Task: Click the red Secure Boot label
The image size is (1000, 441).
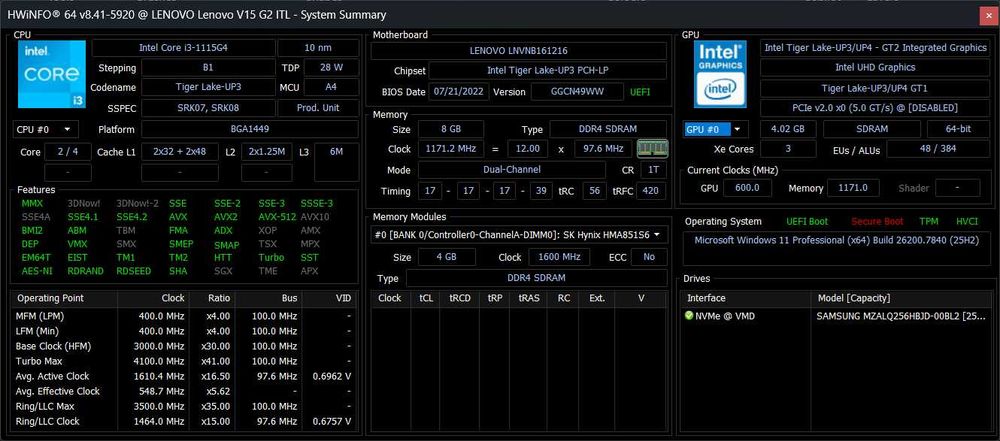Action: pos(878,221)
